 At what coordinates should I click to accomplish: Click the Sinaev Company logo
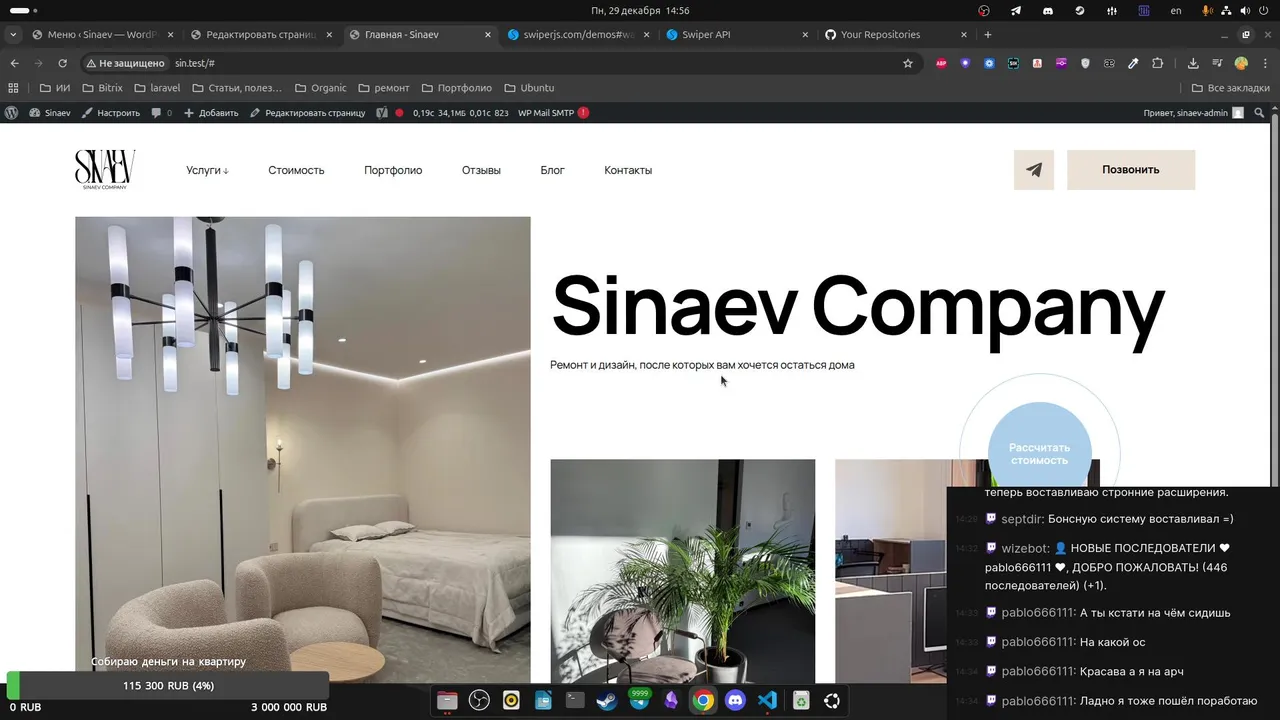[105, 170]
